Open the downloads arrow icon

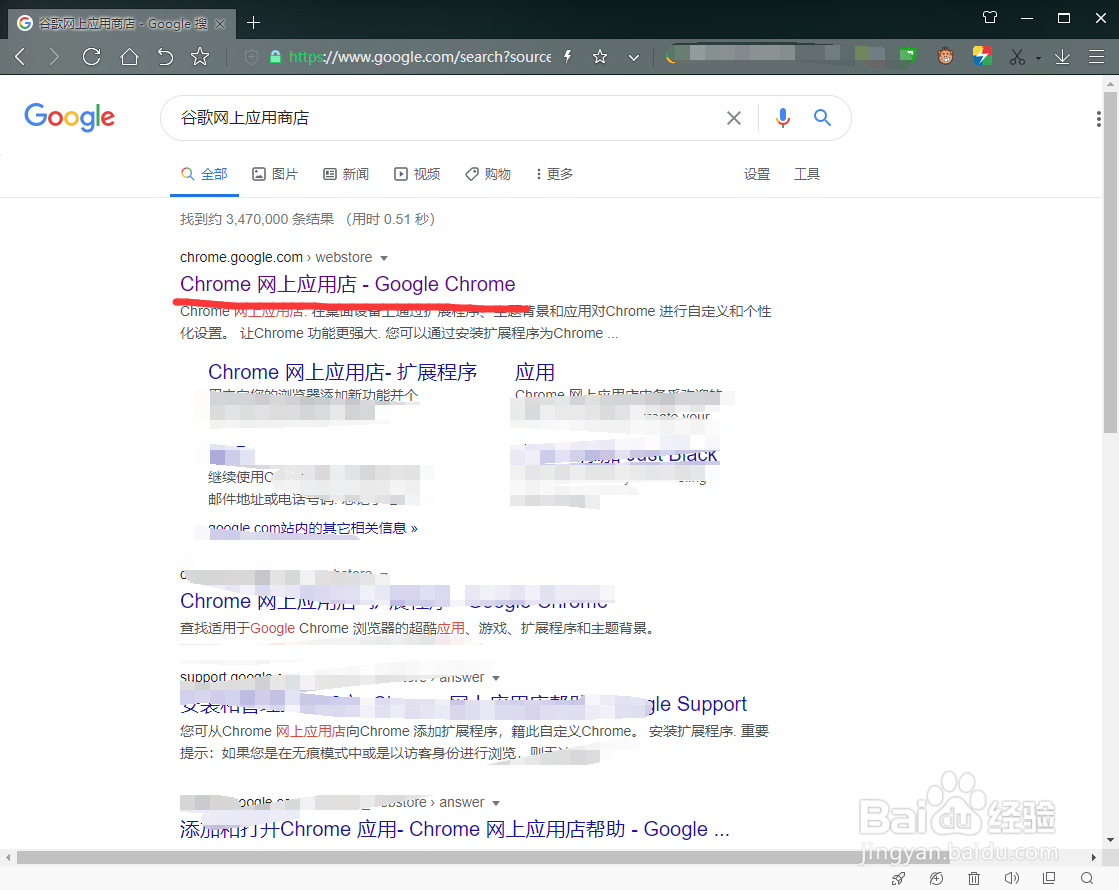pos(1062,56)
